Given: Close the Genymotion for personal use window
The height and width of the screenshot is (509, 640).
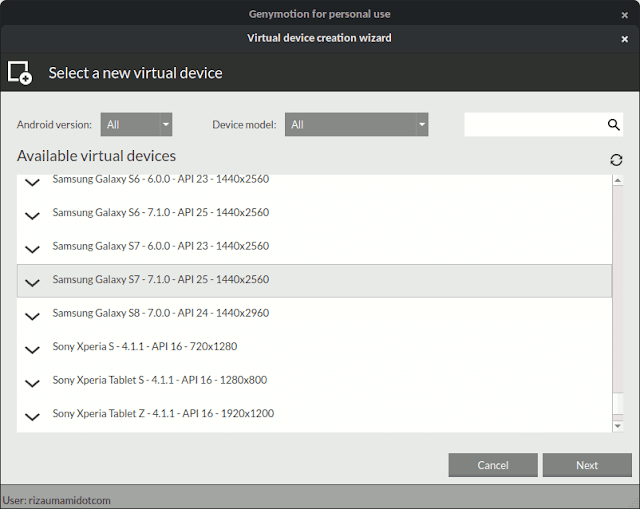Looking at the screenshot, I should click(x=624, y=15).
